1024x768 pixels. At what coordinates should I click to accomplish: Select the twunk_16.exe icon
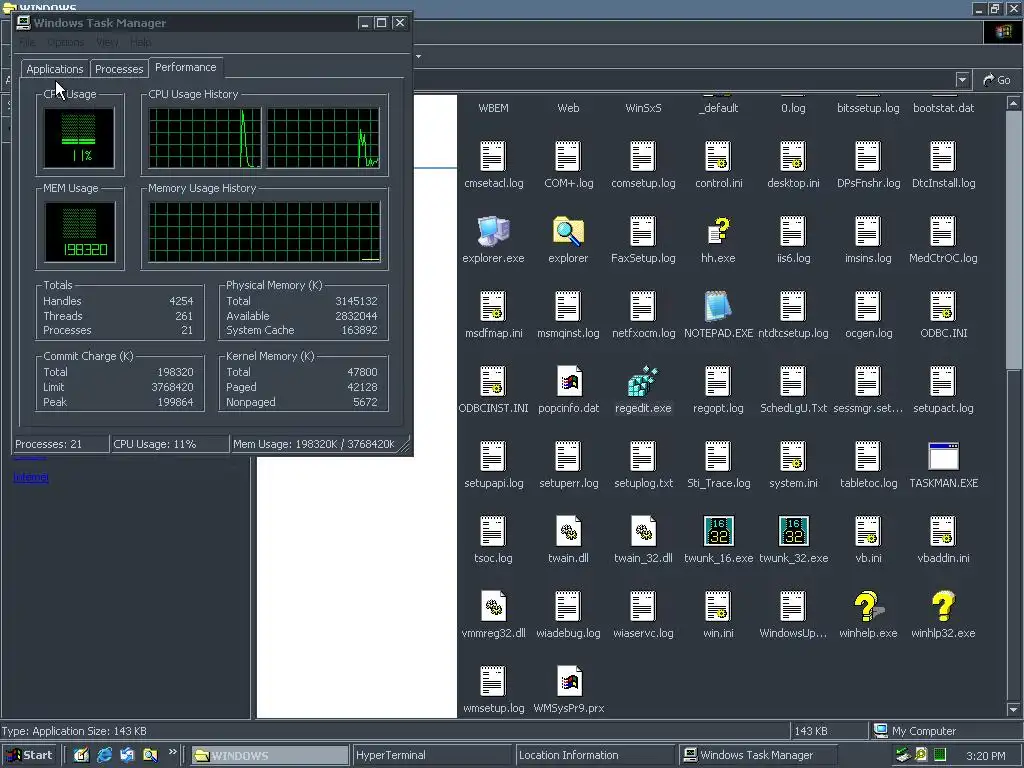pos(718,531)
